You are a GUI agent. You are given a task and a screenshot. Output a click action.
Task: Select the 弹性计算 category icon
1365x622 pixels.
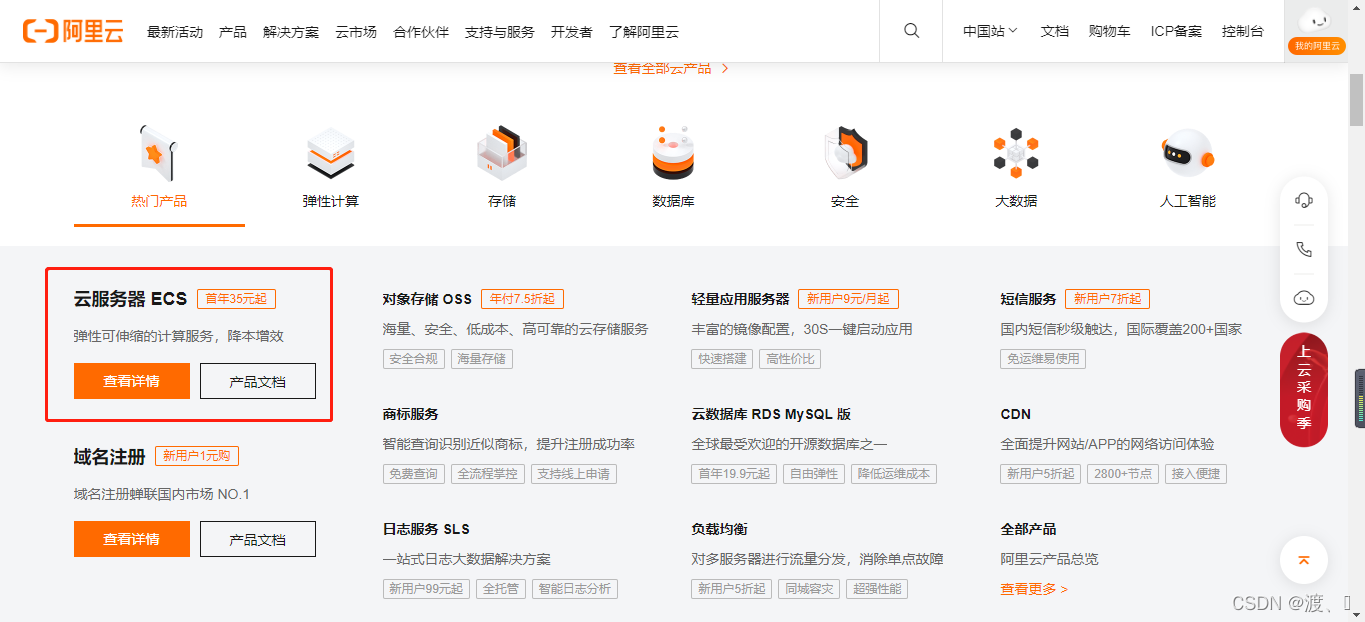331,153
